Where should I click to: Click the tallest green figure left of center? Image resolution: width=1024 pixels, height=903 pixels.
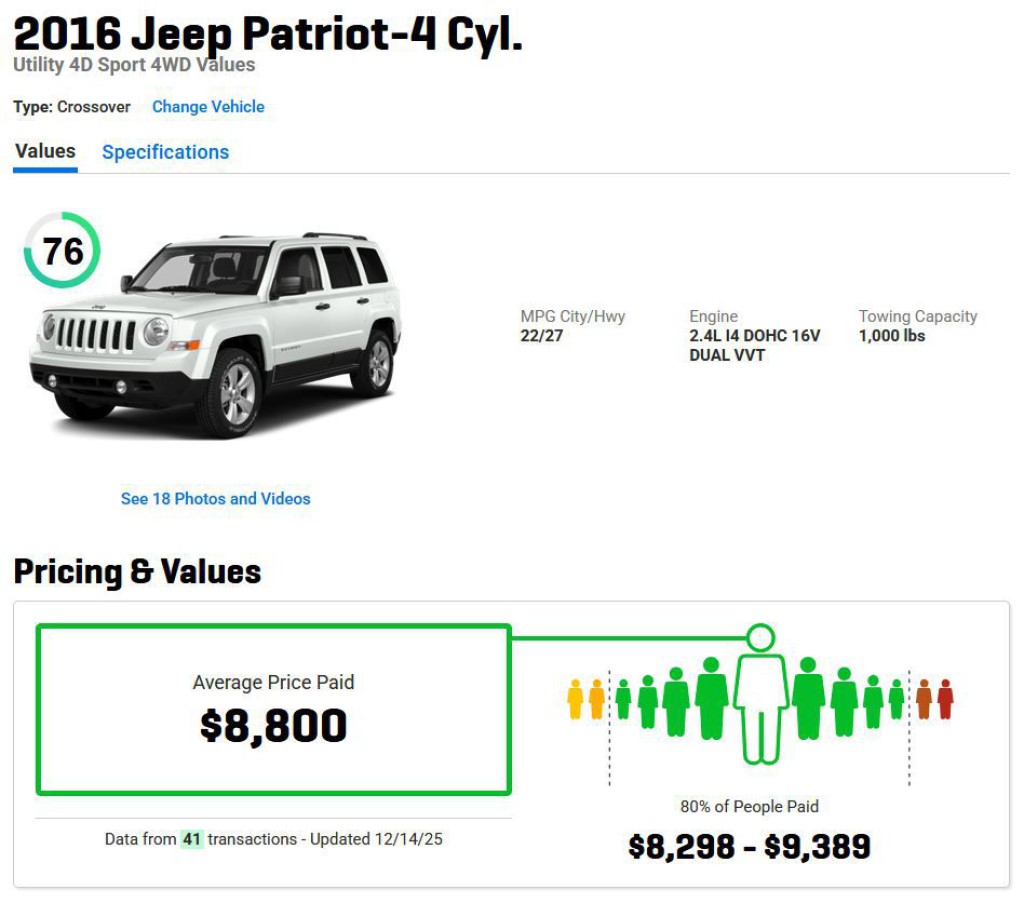pyautogui.click(x=712, y=700)
